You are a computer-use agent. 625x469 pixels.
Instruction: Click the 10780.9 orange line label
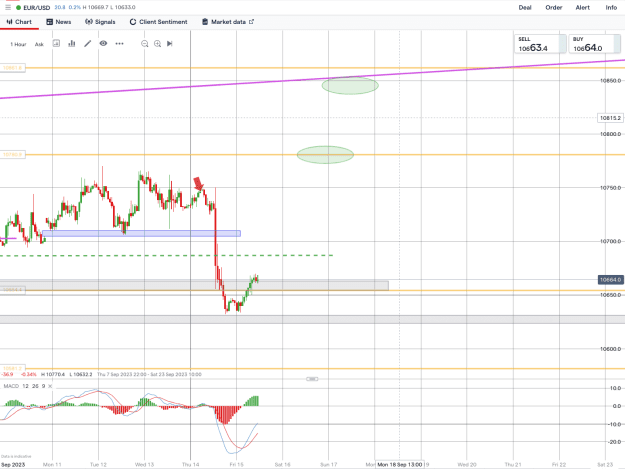point(12,155)
